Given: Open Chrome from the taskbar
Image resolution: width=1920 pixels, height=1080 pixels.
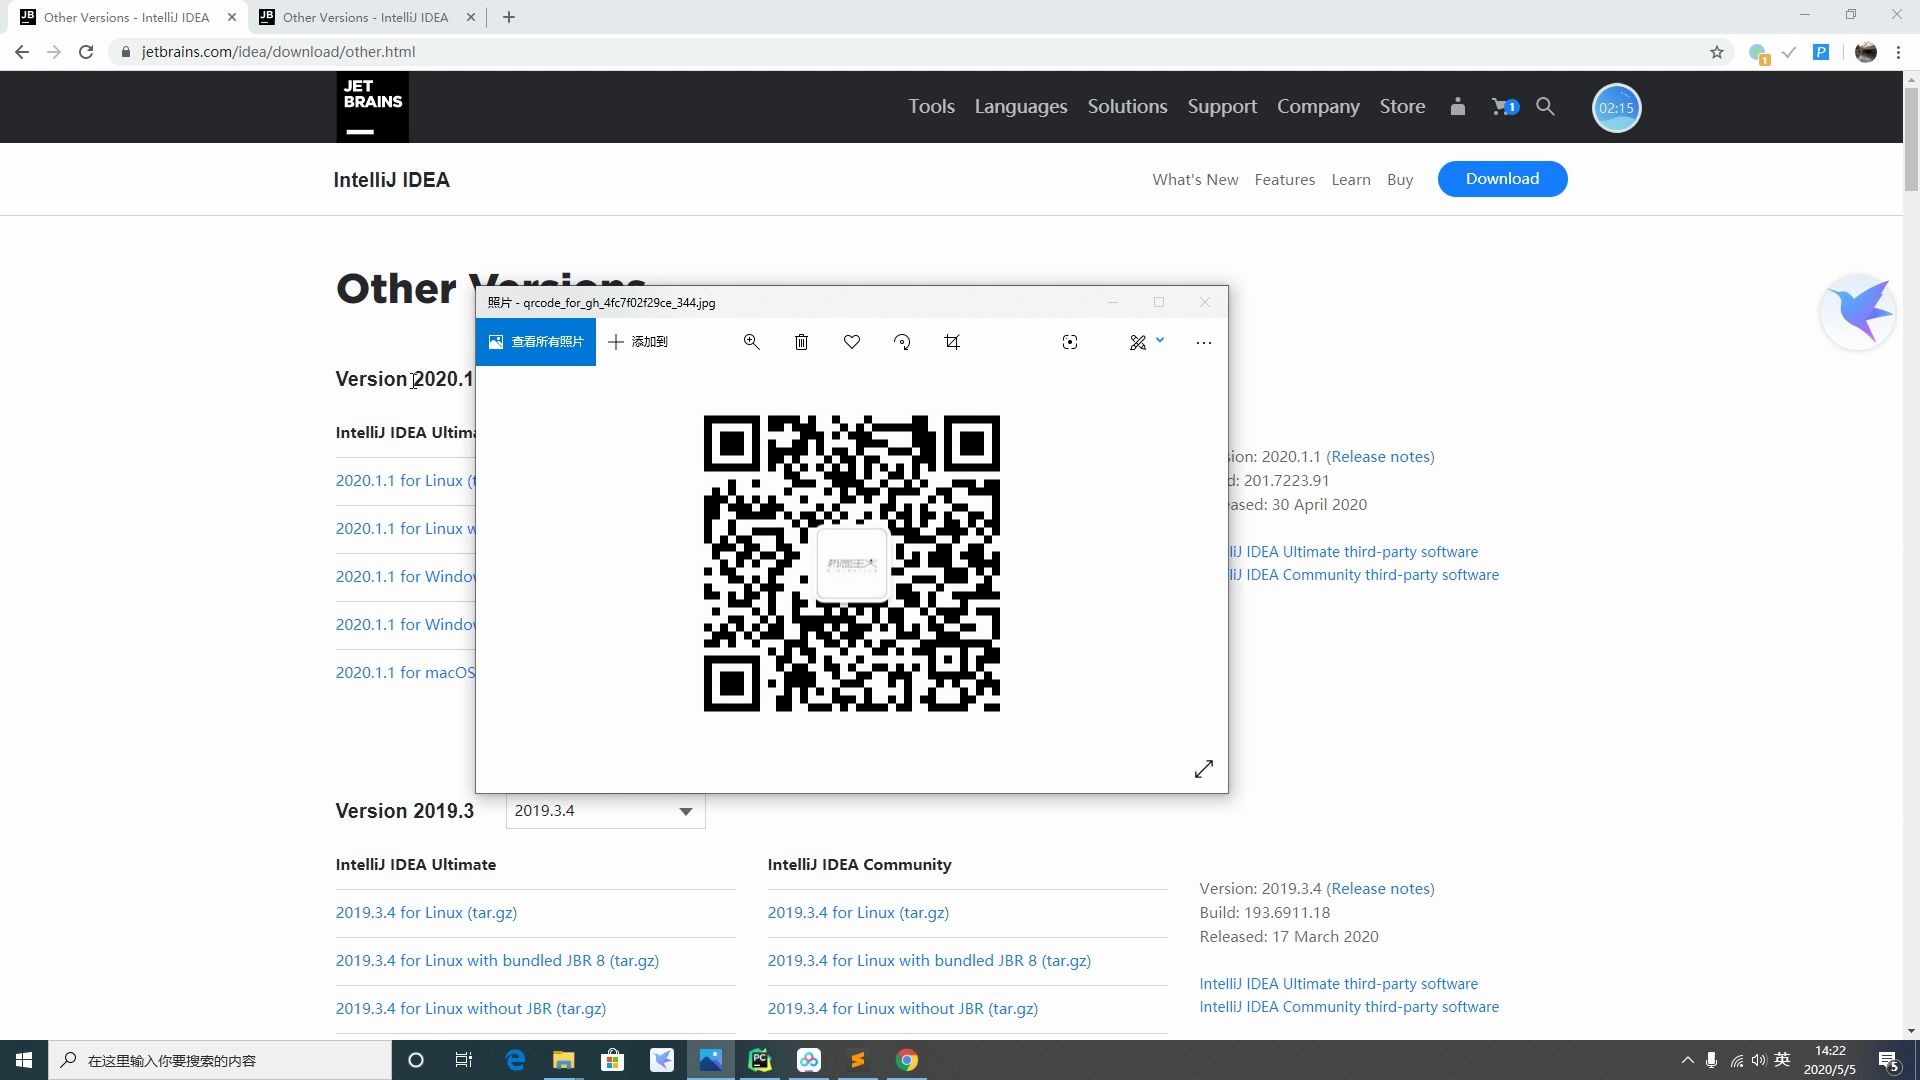Looking at the screenshot, I should tap(907, 1060).
